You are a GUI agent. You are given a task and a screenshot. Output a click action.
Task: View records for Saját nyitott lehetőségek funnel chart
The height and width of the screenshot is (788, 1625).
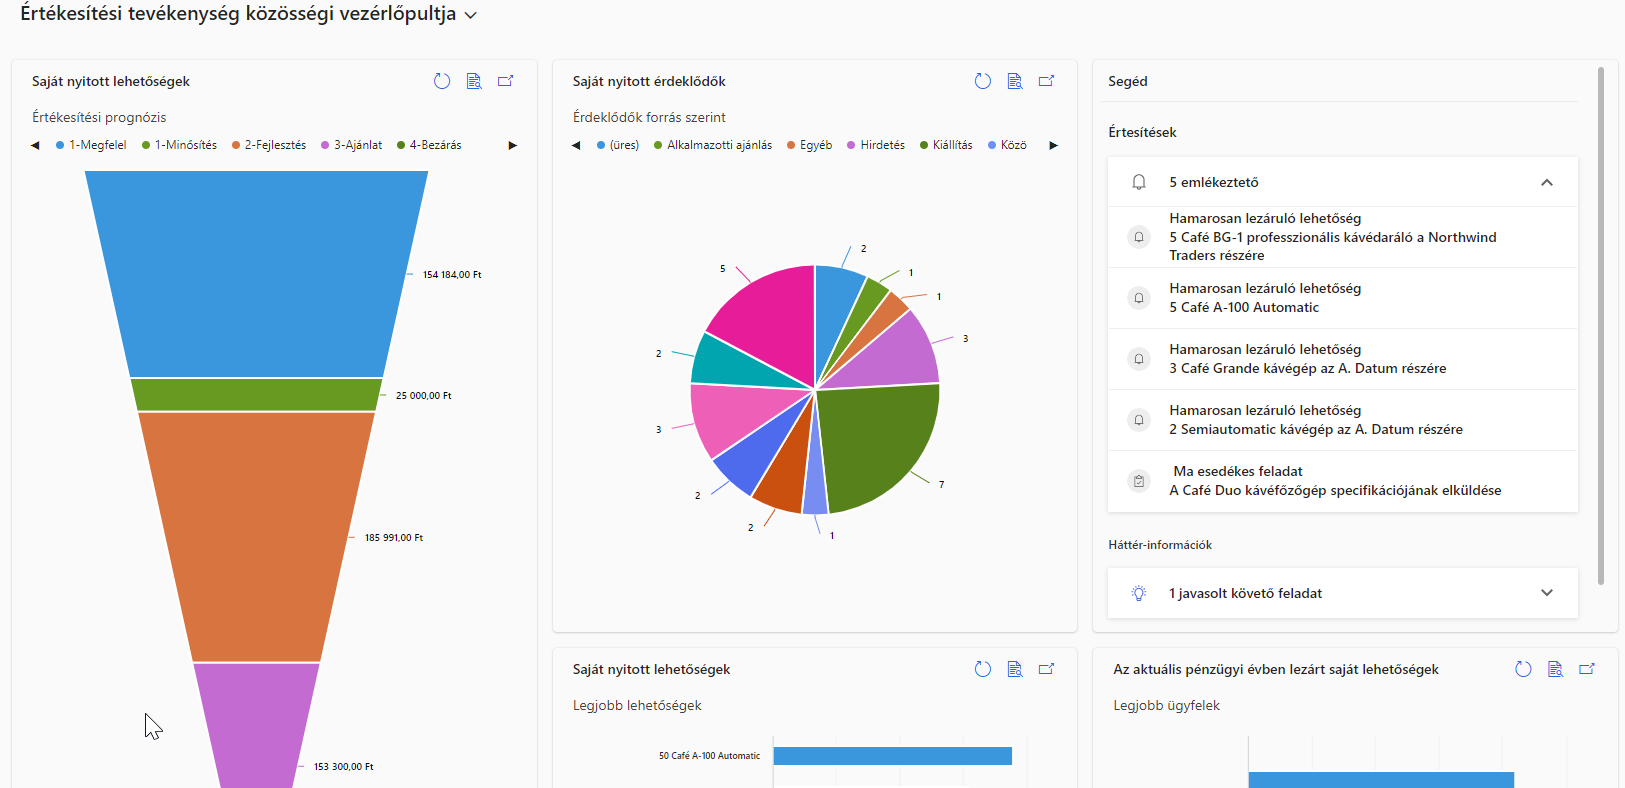point(474,81)
